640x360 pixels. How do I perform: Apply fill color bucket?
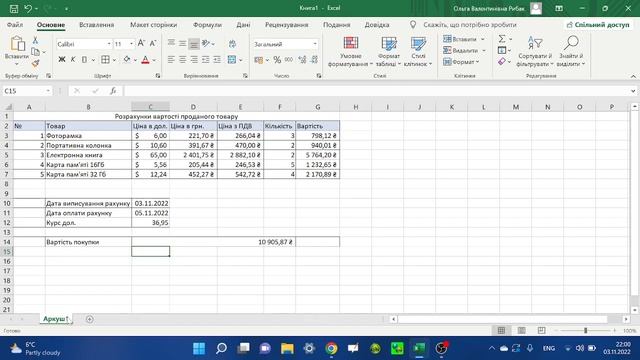tap(127, 60)
